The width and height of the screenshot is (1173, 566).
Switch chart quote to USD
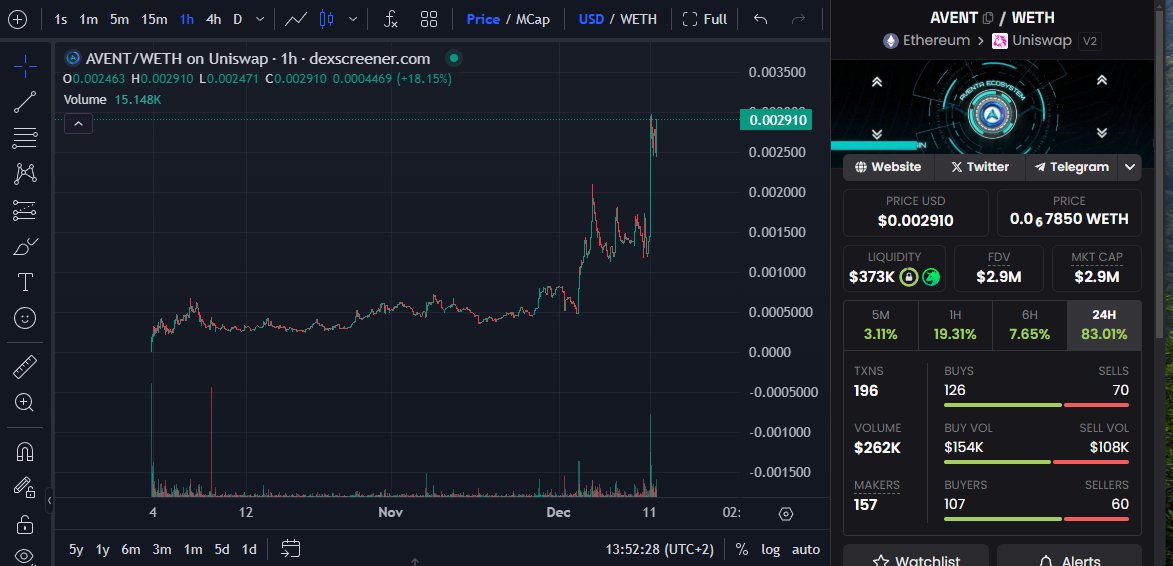point(591,19)
